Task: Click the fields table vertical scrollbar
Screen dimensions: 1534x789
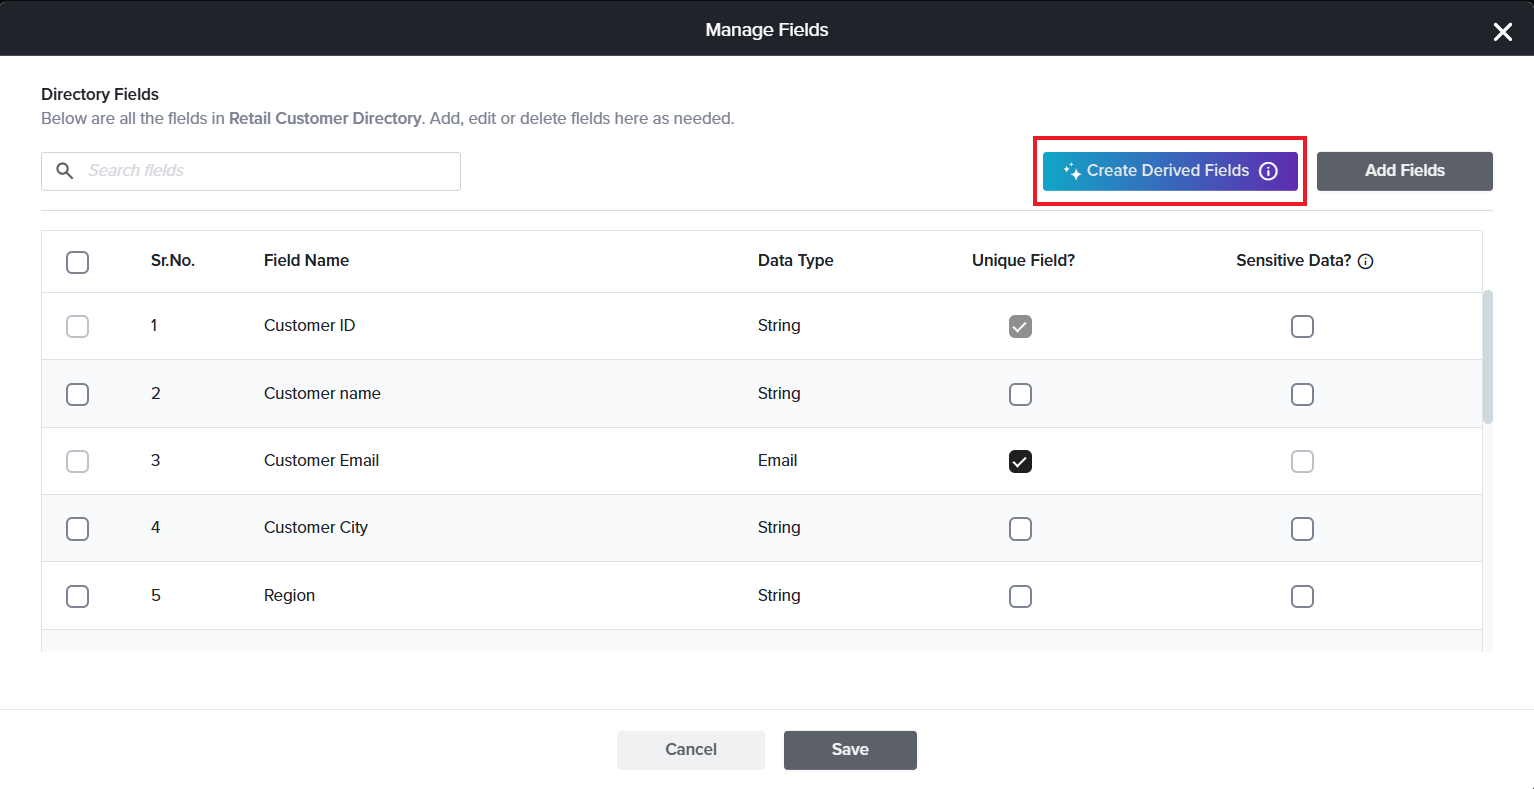Action: tap(1488, 357)
